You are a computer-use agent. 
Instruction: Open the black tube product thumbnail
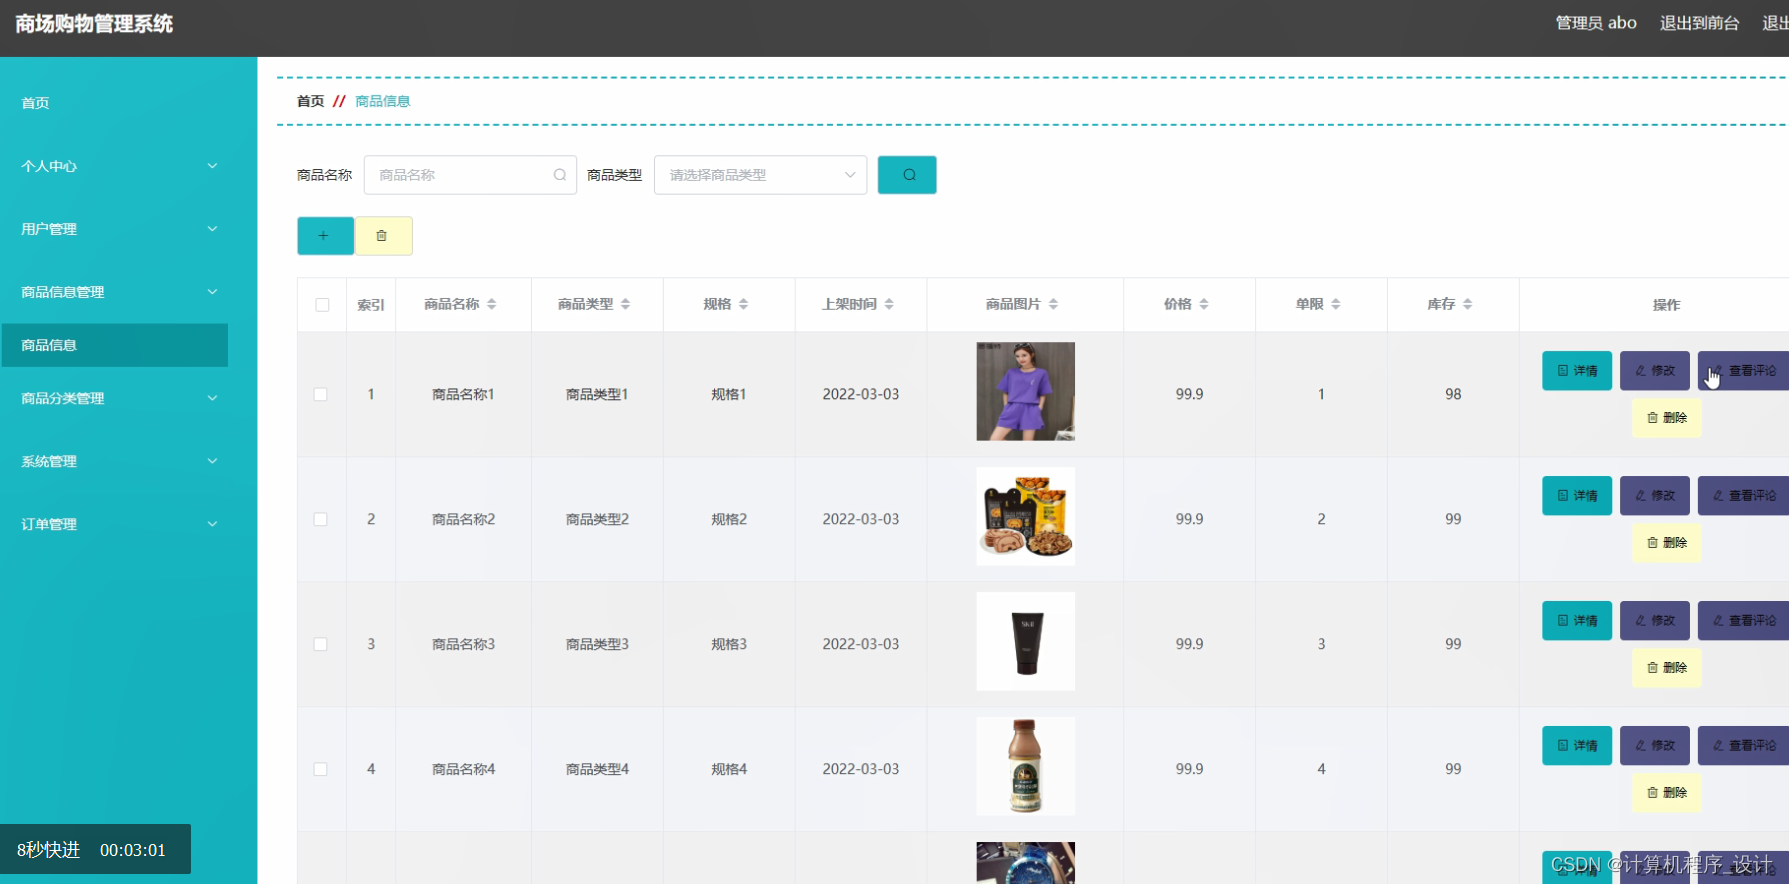(1025, 641)
